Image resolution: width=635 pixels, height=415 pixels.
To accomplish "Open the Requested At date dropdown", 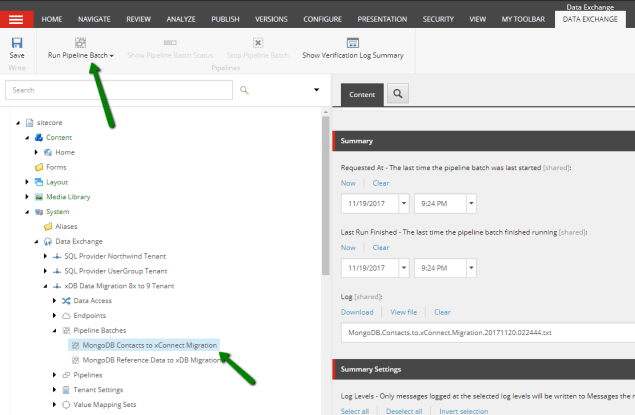I will (404, 204).
